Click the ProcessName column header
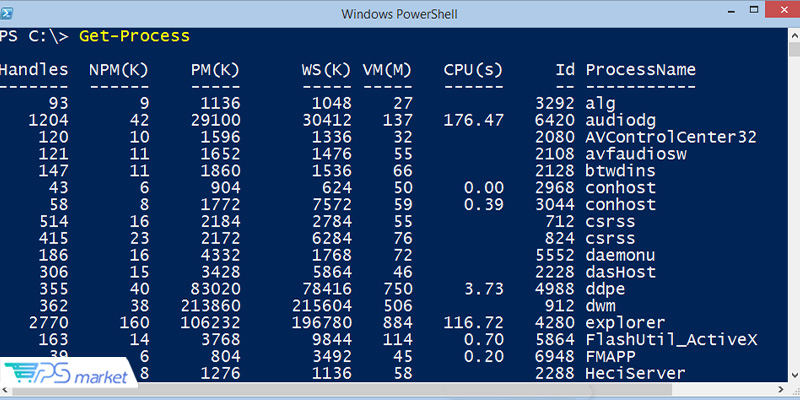Image resolution: width=800 pixels, height=400 pixels. [640, 70]
